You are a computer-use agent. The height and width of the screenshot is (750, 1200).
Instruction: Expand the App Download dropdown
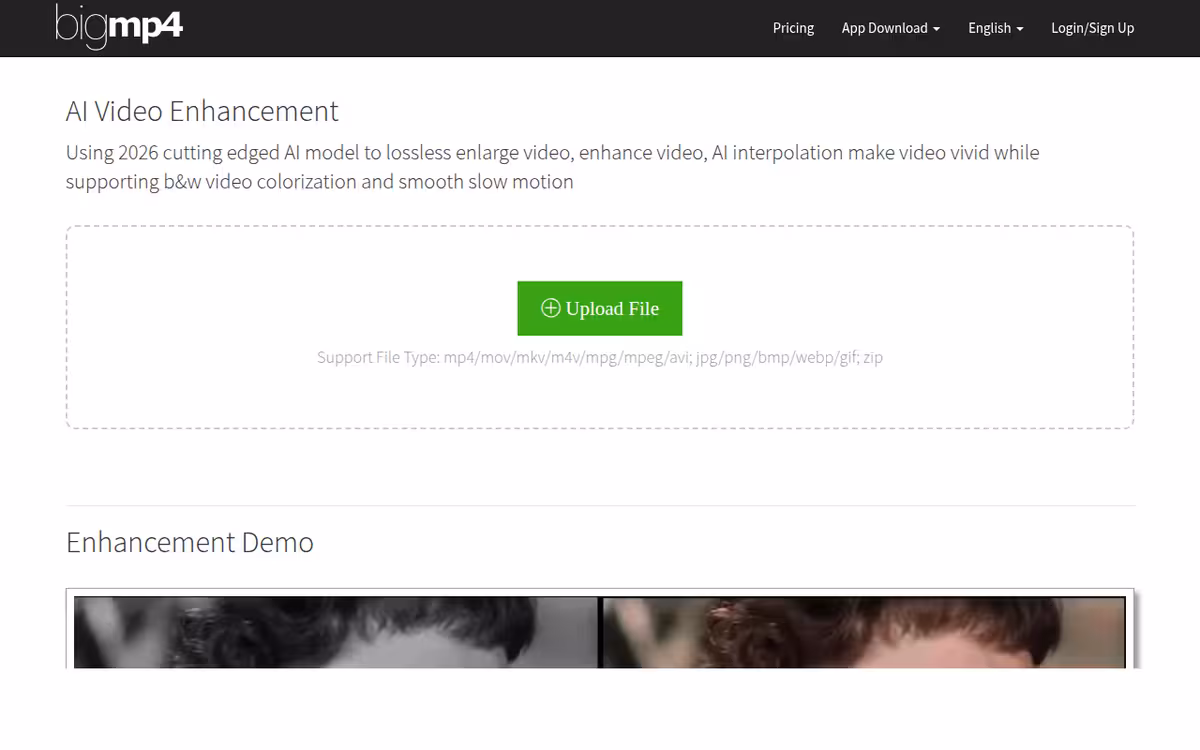[x=891, y=28]
